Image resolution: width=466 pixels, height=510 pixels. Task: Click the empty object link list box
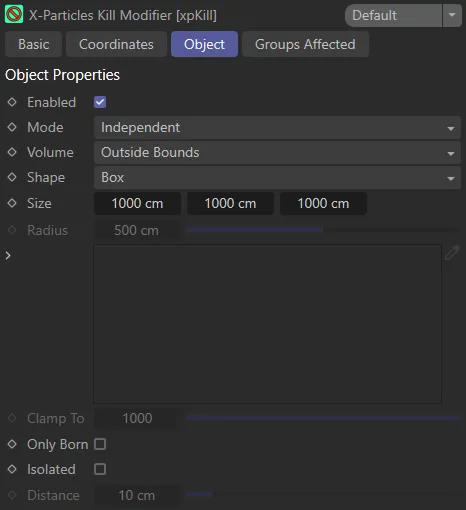(268, 324)
